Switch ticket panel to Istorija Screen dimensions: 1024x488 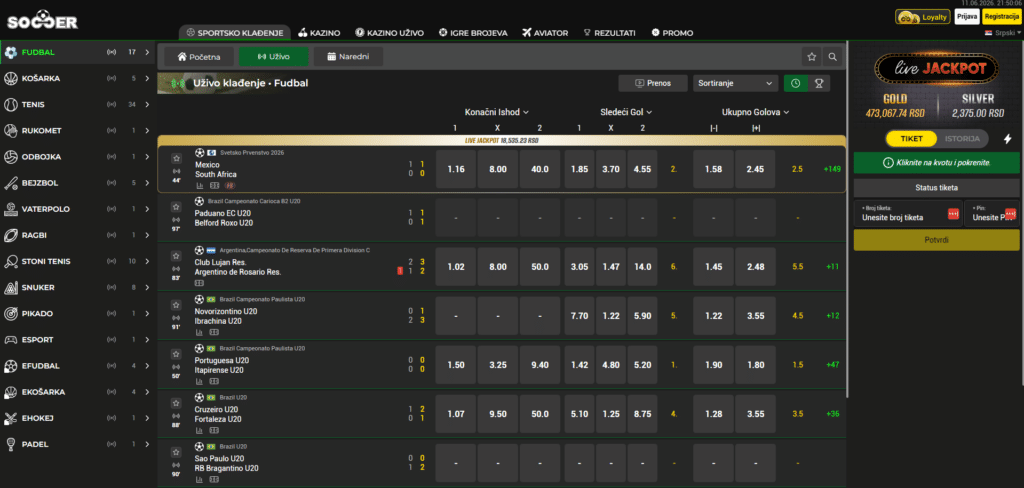pyautogui.click(x=962, y=138)
